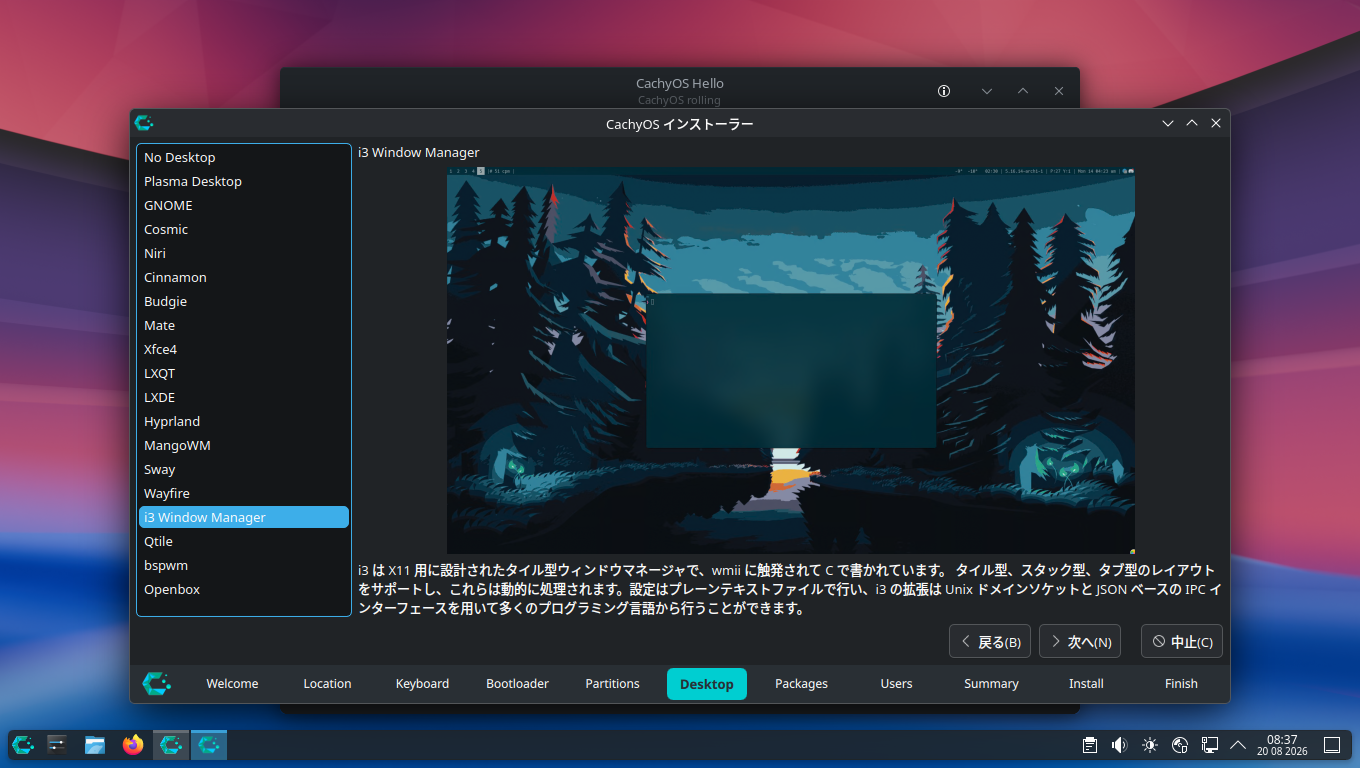Viewport: 1360px width, 768px height.
Task: Activate the highlighted installer taskbar entry
Action: click(209, 744)
